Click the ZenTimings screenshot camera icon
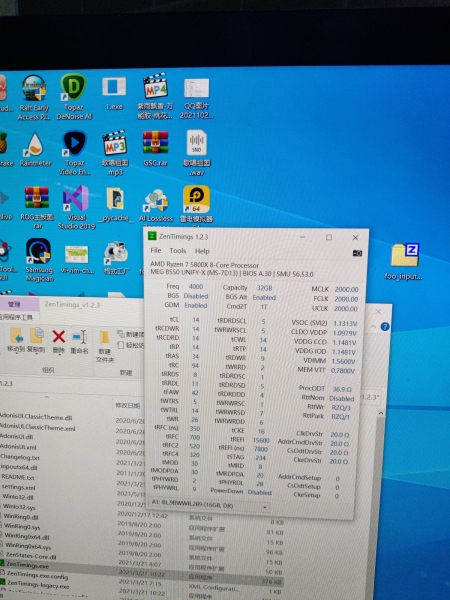This screenshot has width=450, height=600. point(357,253)
